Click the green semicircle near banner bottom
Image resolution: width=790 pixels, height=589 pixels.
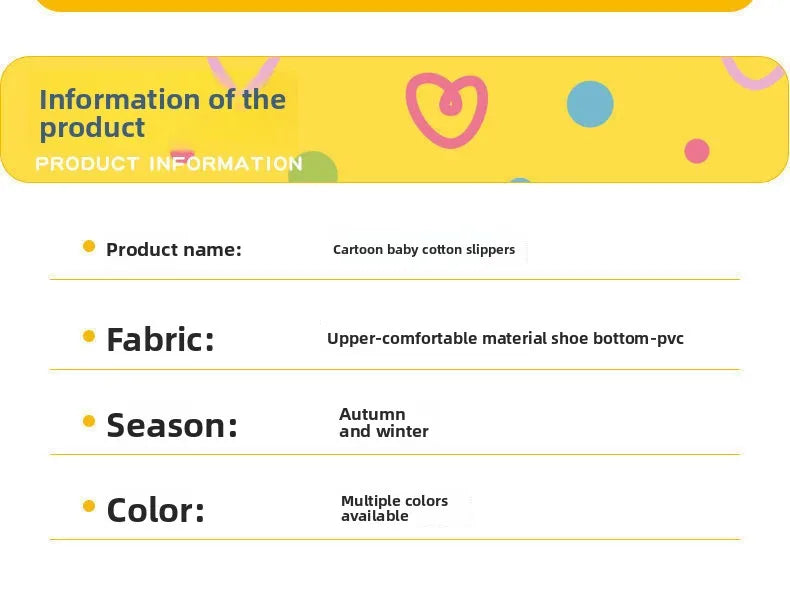[x=314, y=167]
